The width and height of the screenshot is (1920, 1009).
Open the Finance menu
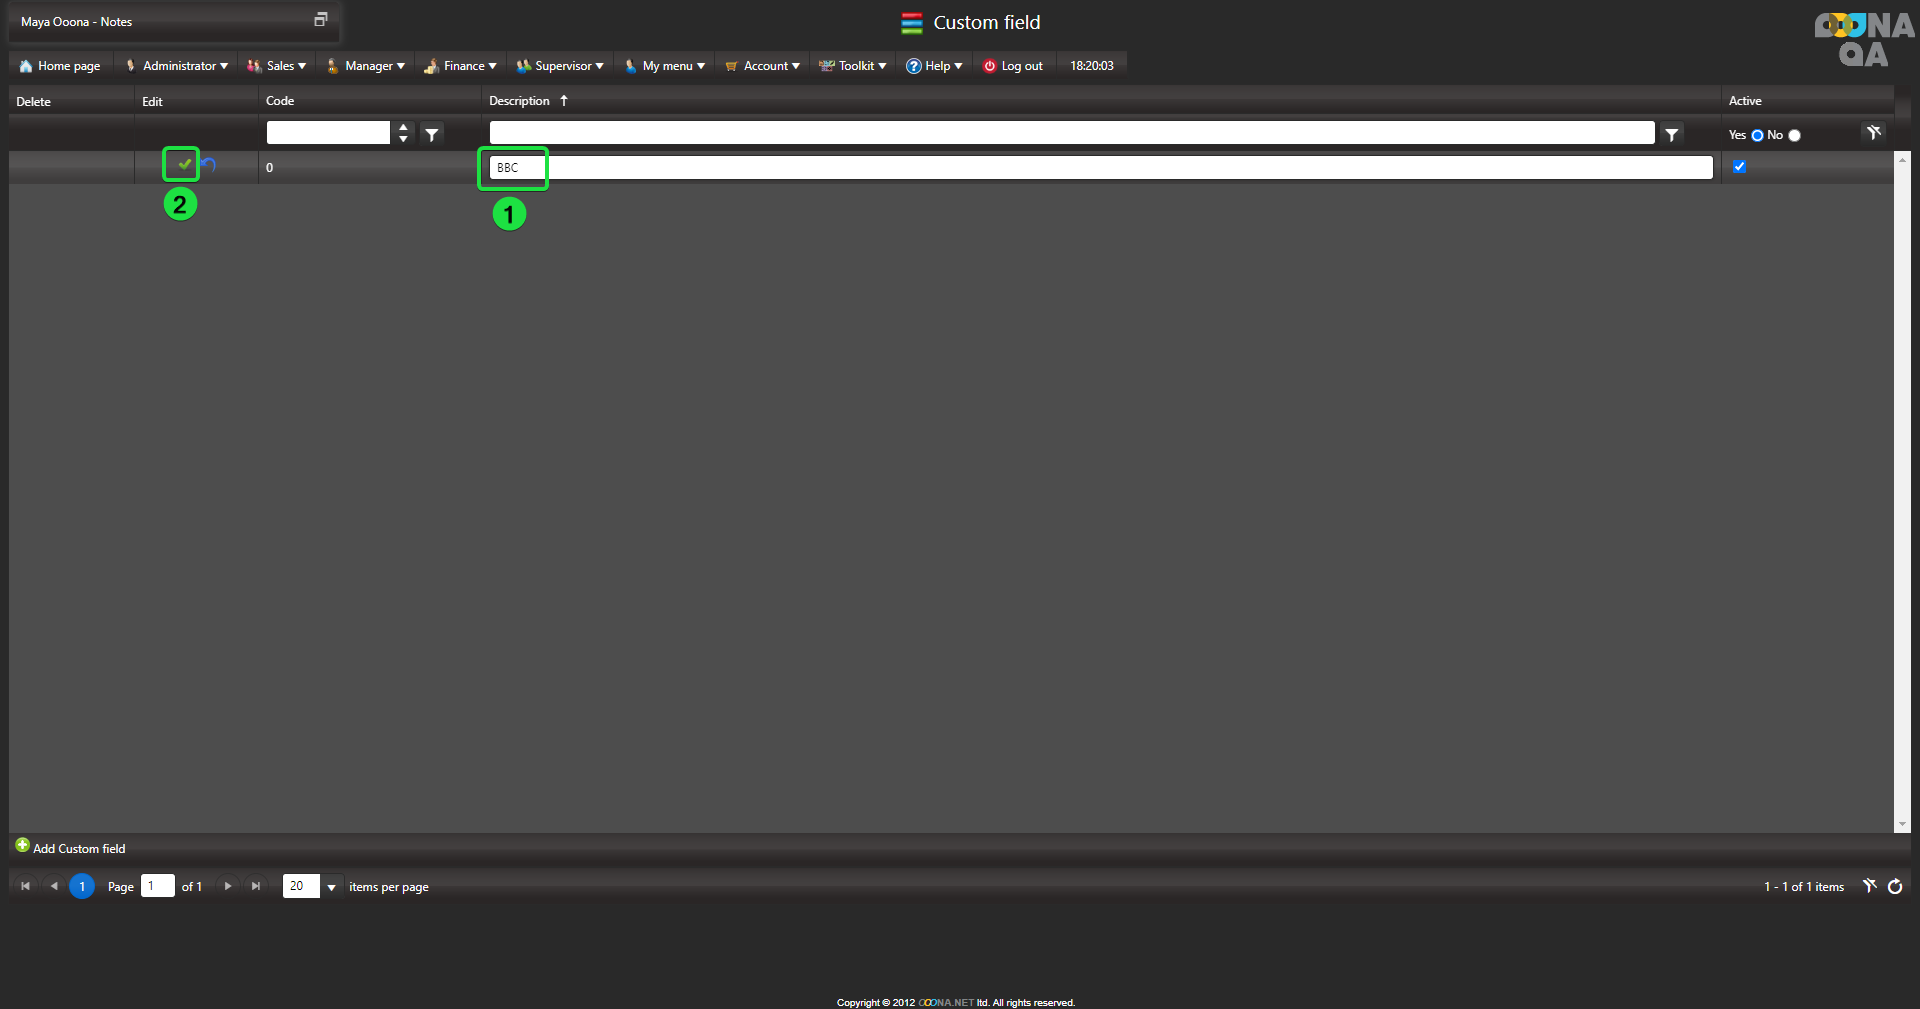point(461,66)
